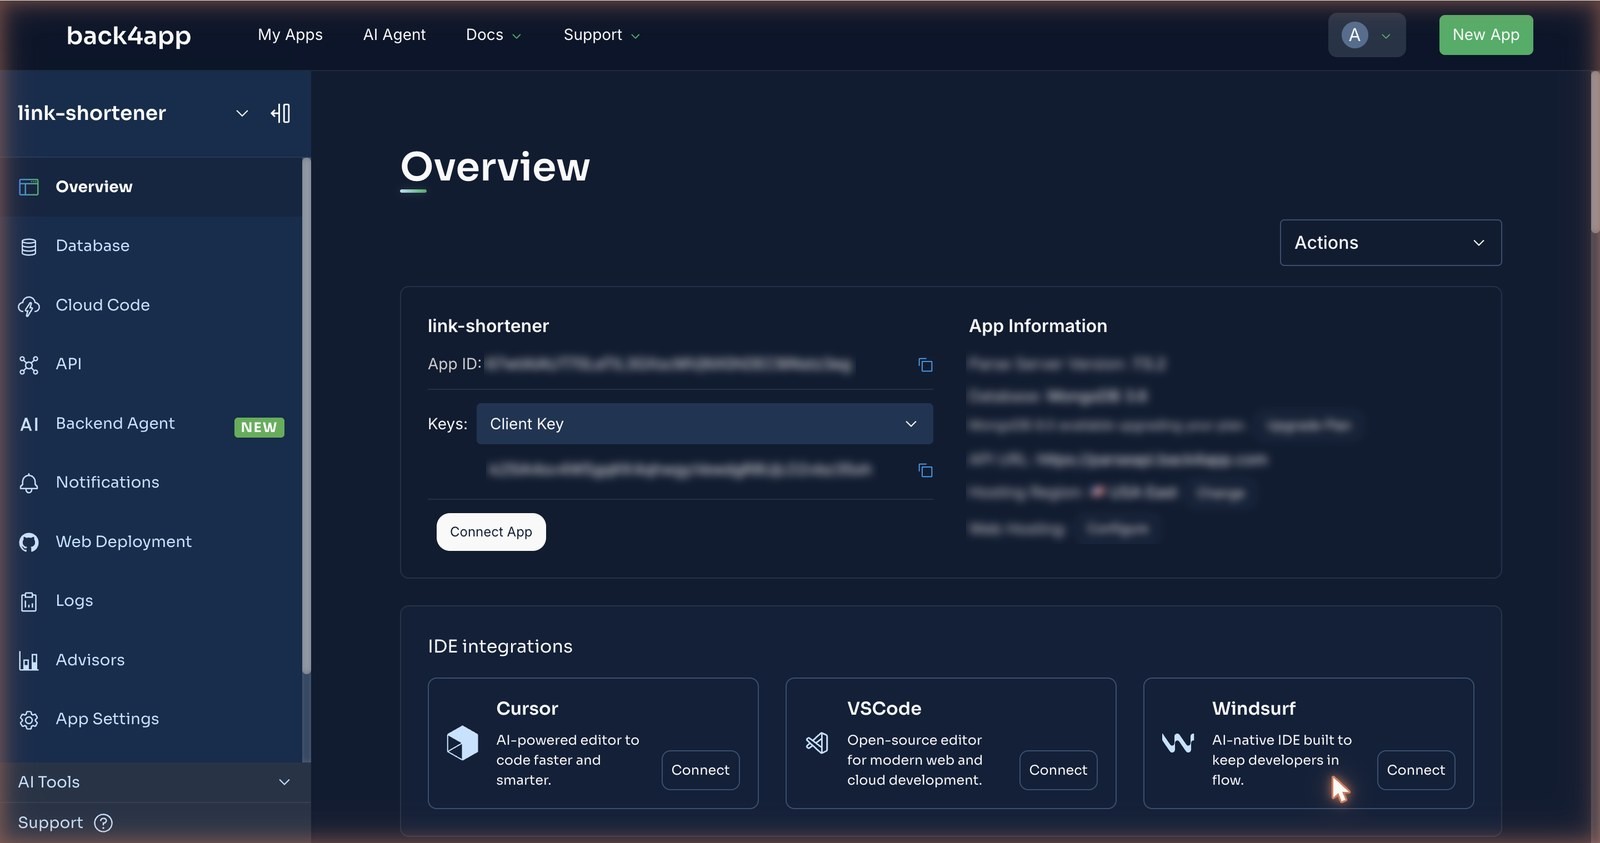Connect the Cursor IDE integration

coord(700,770)
